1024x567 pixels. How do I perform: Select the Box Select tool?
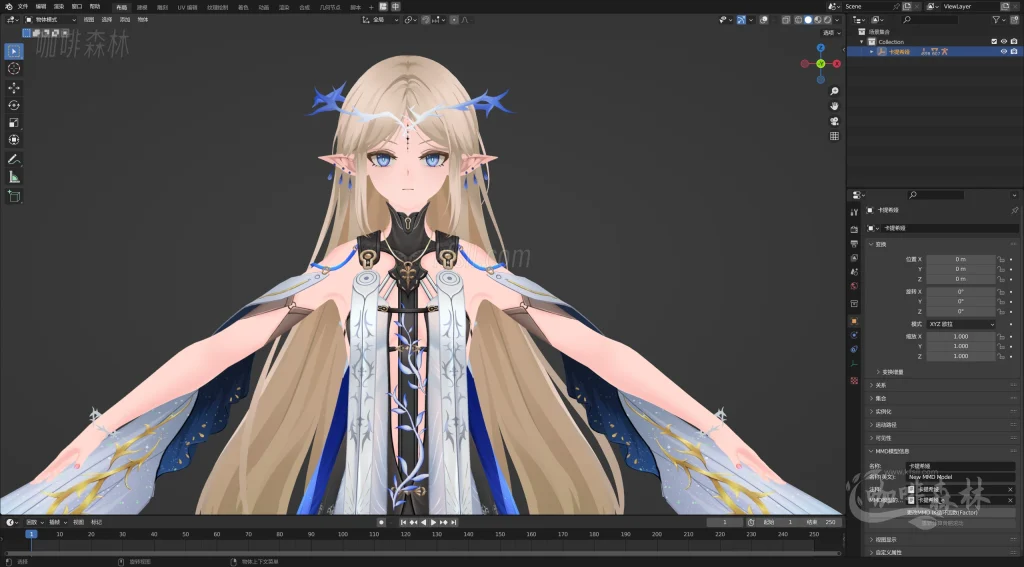[14, 51]
